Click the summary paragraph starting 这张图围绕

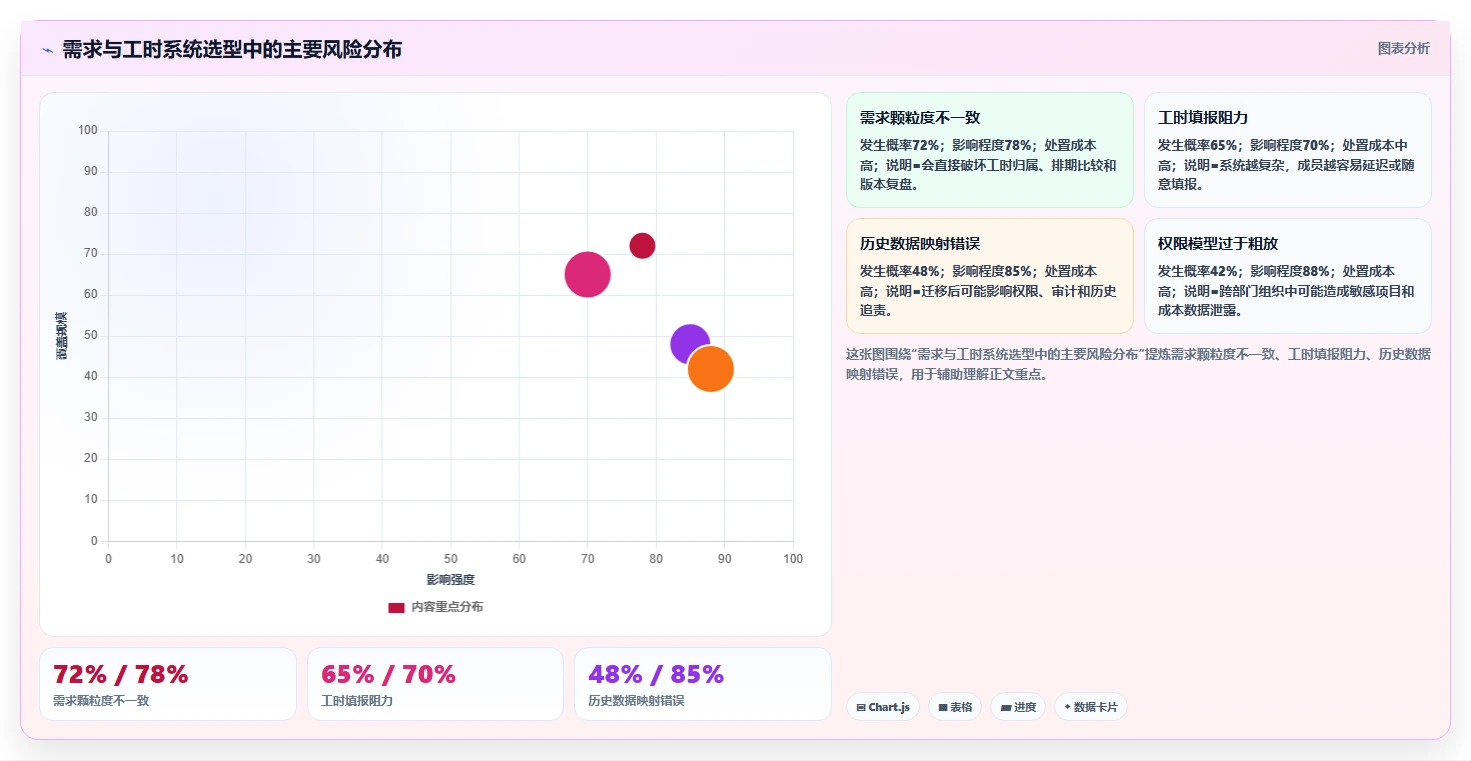[1138, 365]
